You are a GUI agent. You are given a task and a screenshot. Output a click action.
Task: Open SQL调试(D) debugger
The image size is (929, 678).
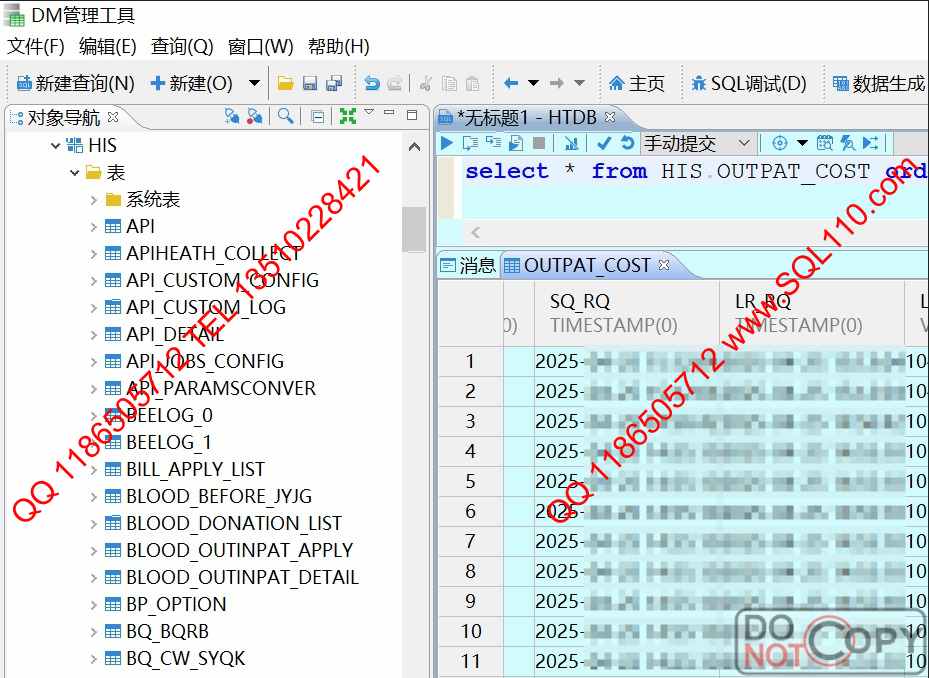click(749, 84)
